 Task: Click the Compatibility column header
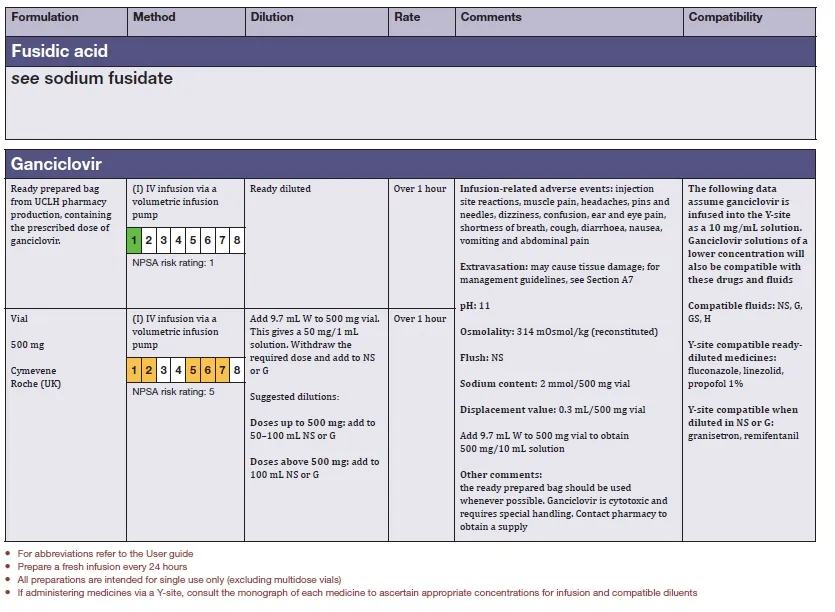[x=725, y=17]
